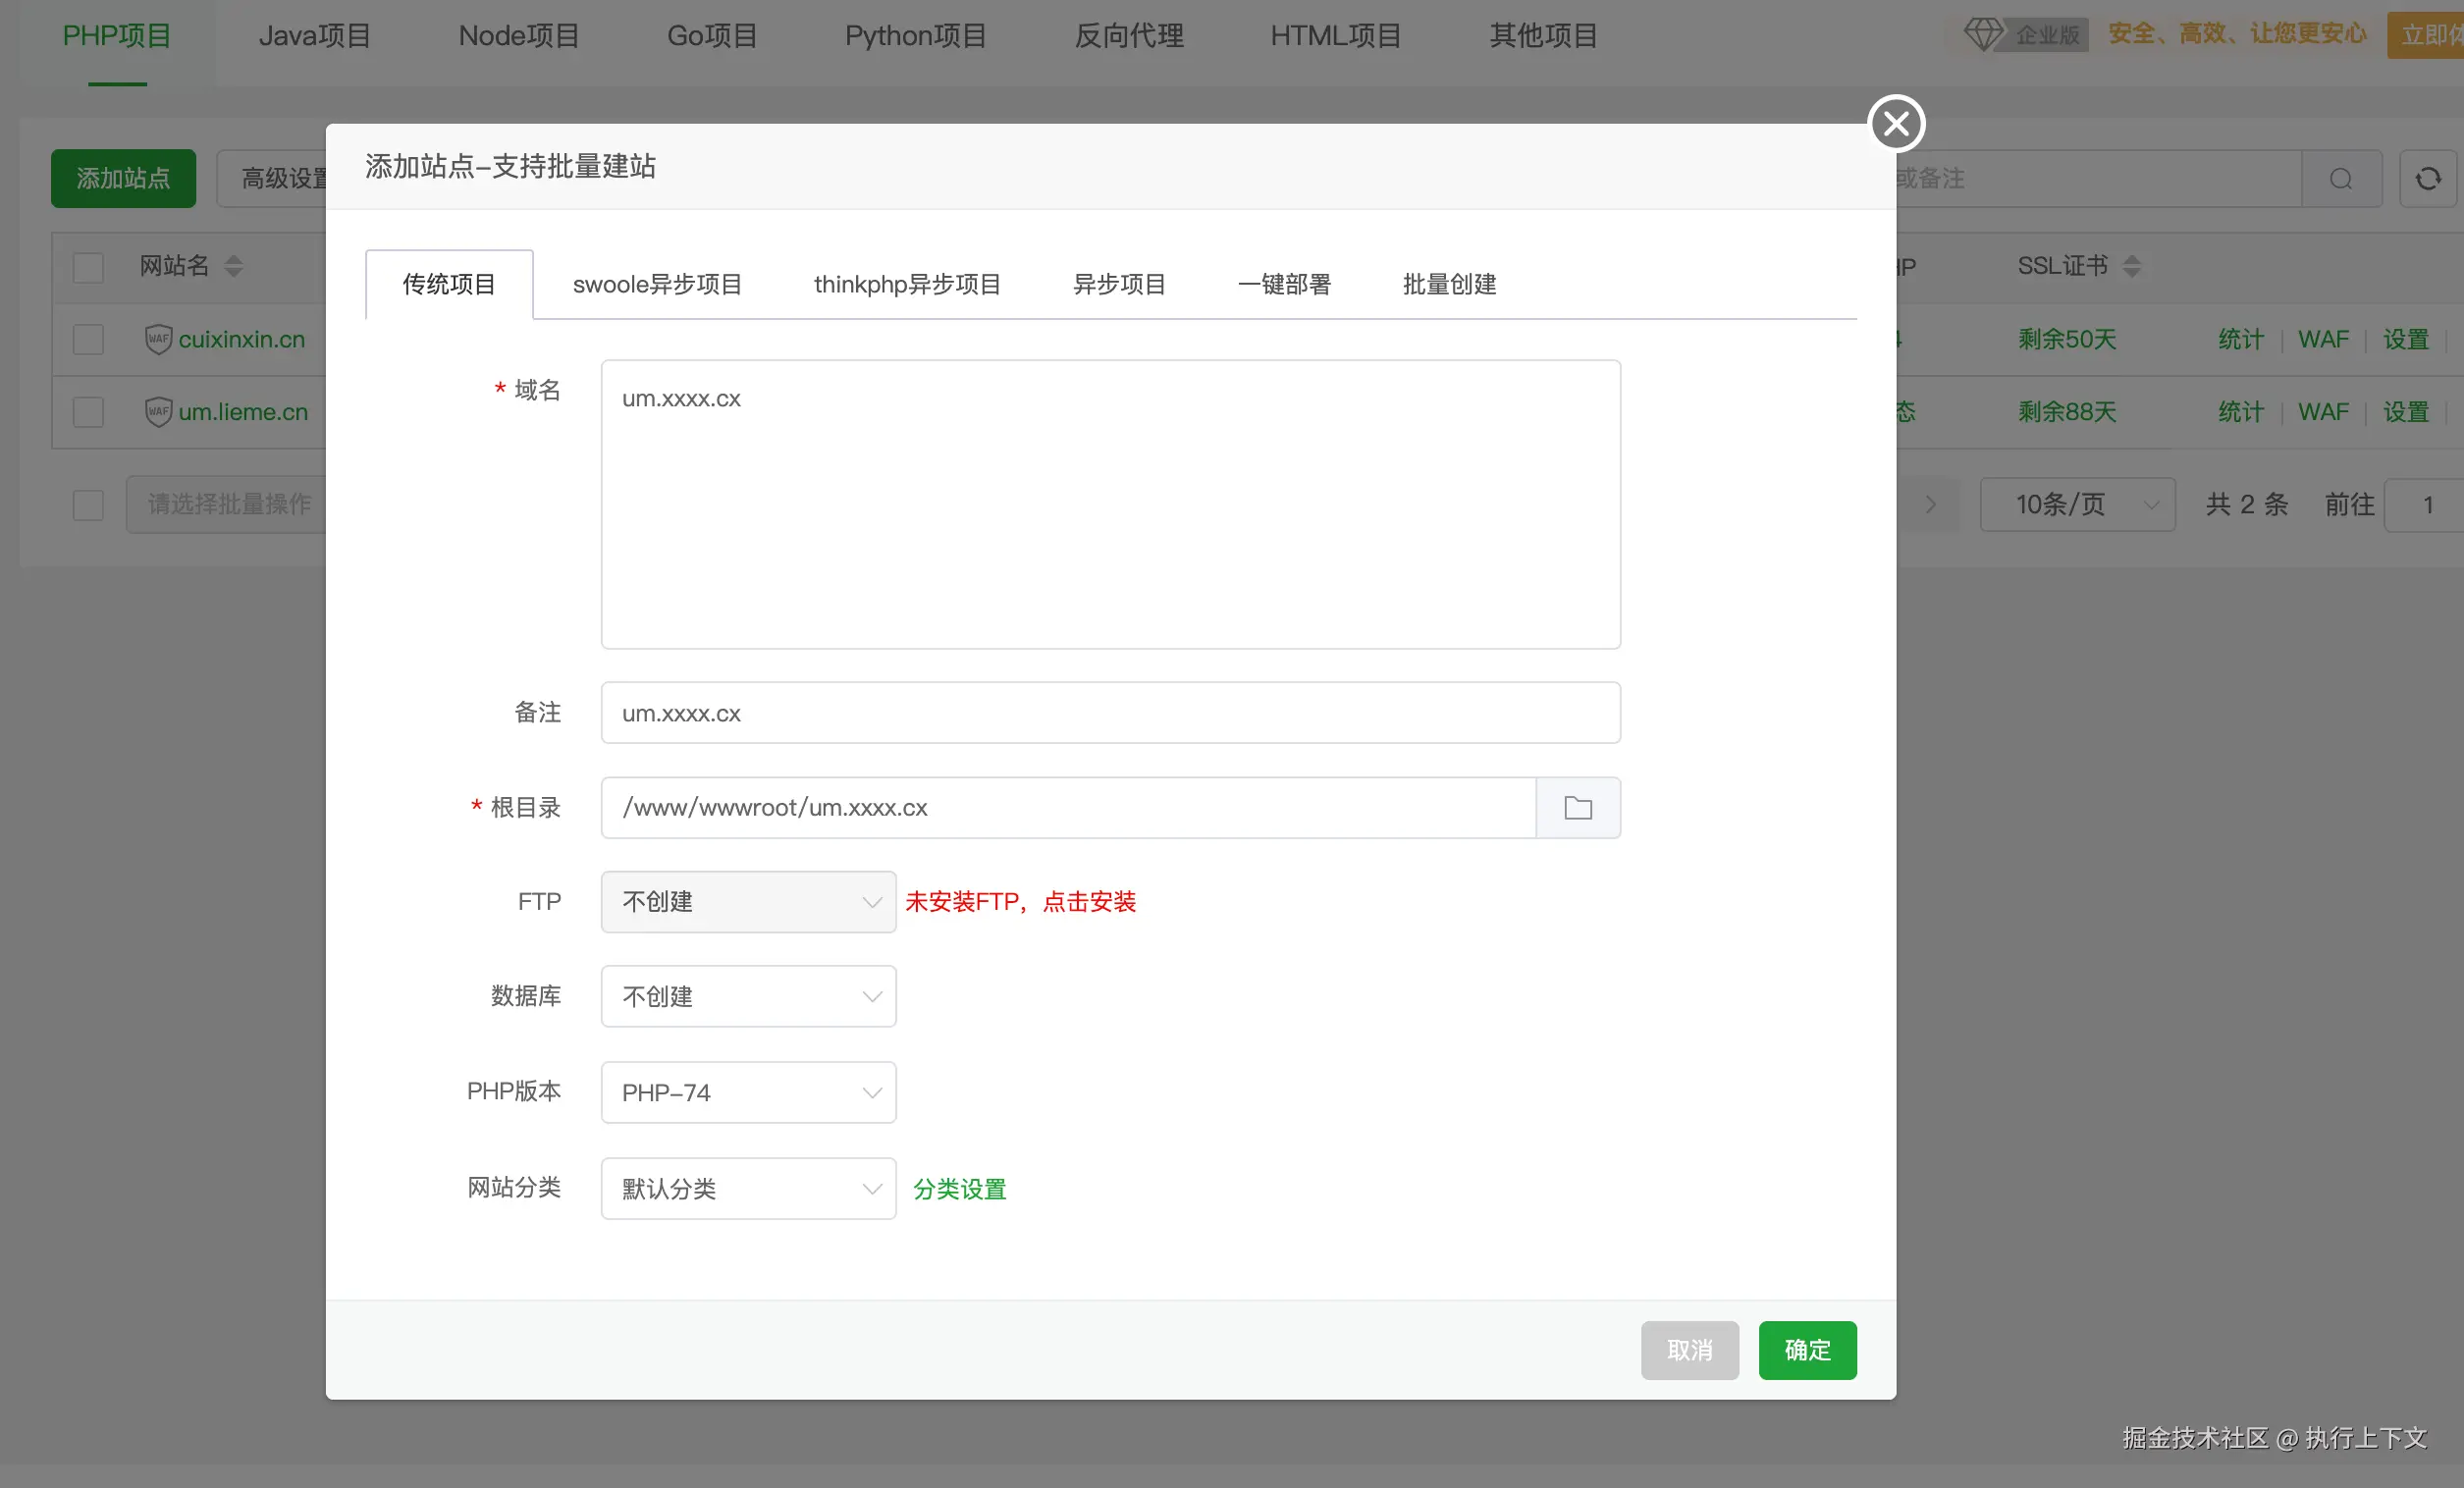
Task: Click into the 备注 input field
Action: point(1109,712)
